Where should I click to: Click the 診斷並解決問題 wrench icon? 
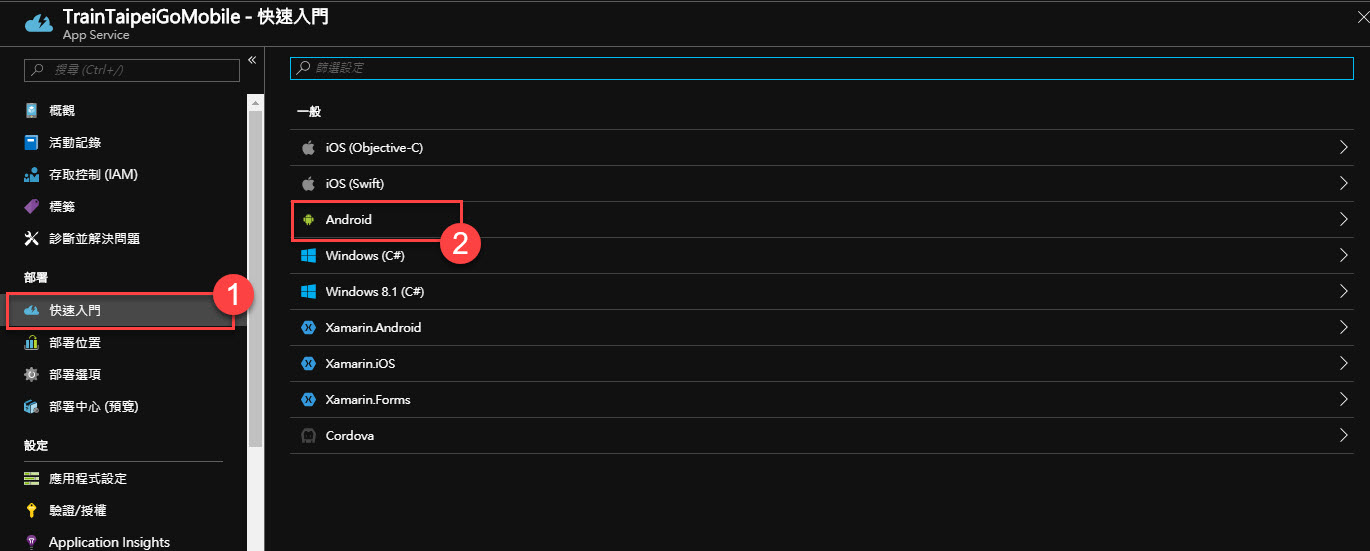(31, 239)
